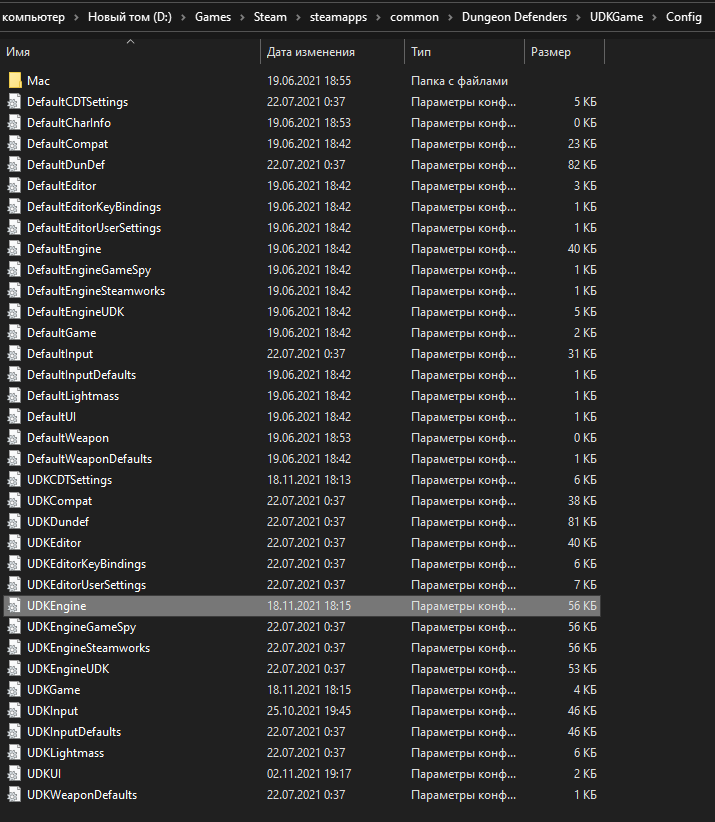Screen dimensions: 715x822
Task: Select the DefaultEditor file icon
Action: (x=15, y=186)
